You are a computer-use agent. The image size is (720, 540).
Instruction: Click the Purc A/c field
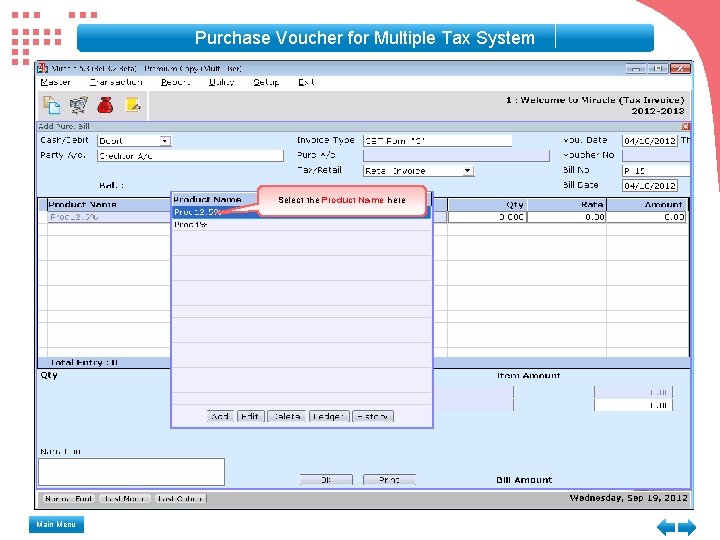pyautogui.click(x=456, y=156)
